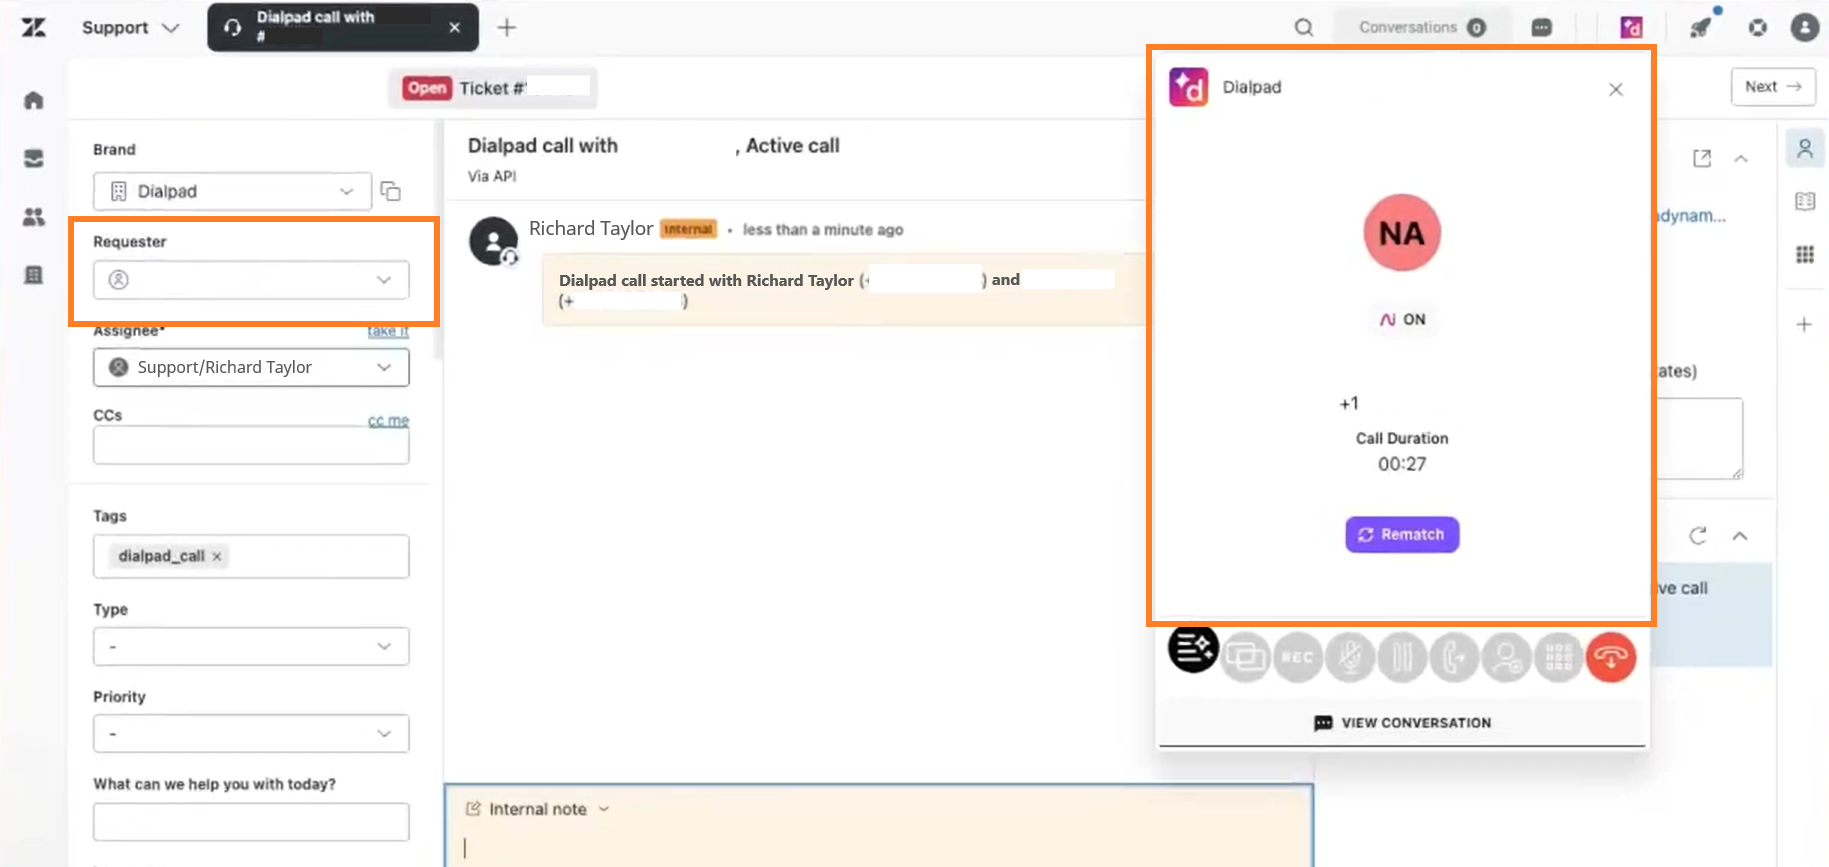
Task: Remove the dialpad_call tag
Action: tap(216, 556)
